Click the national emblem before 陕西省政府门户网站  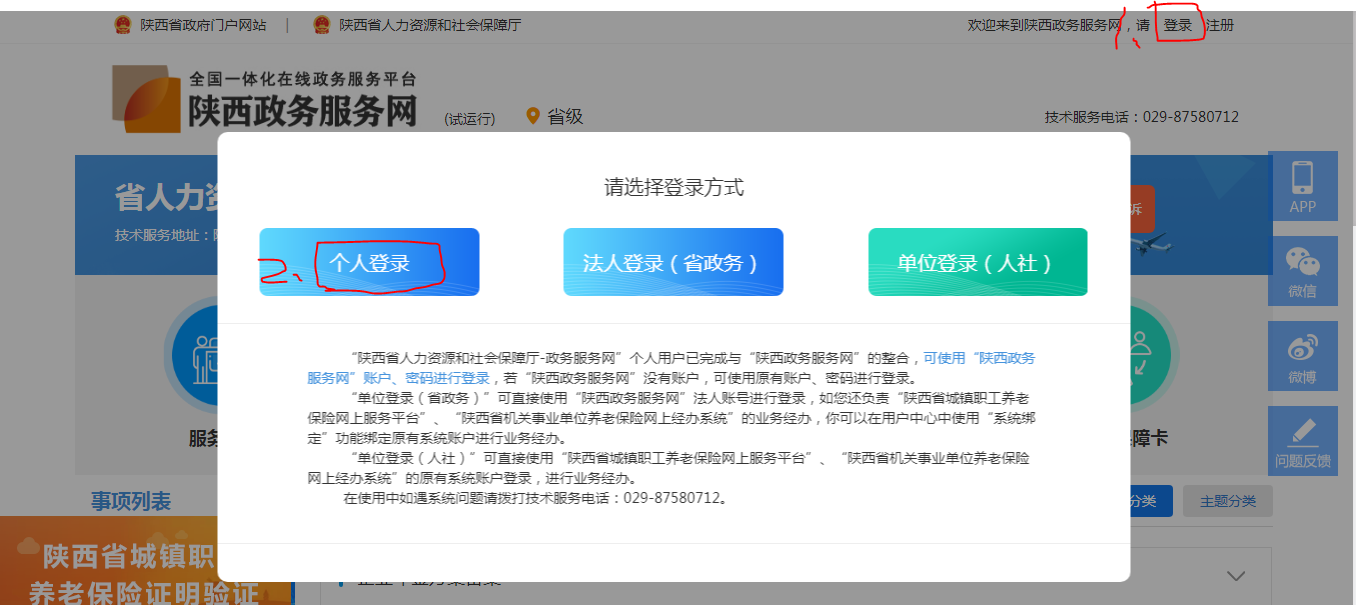tap(122, 25)
